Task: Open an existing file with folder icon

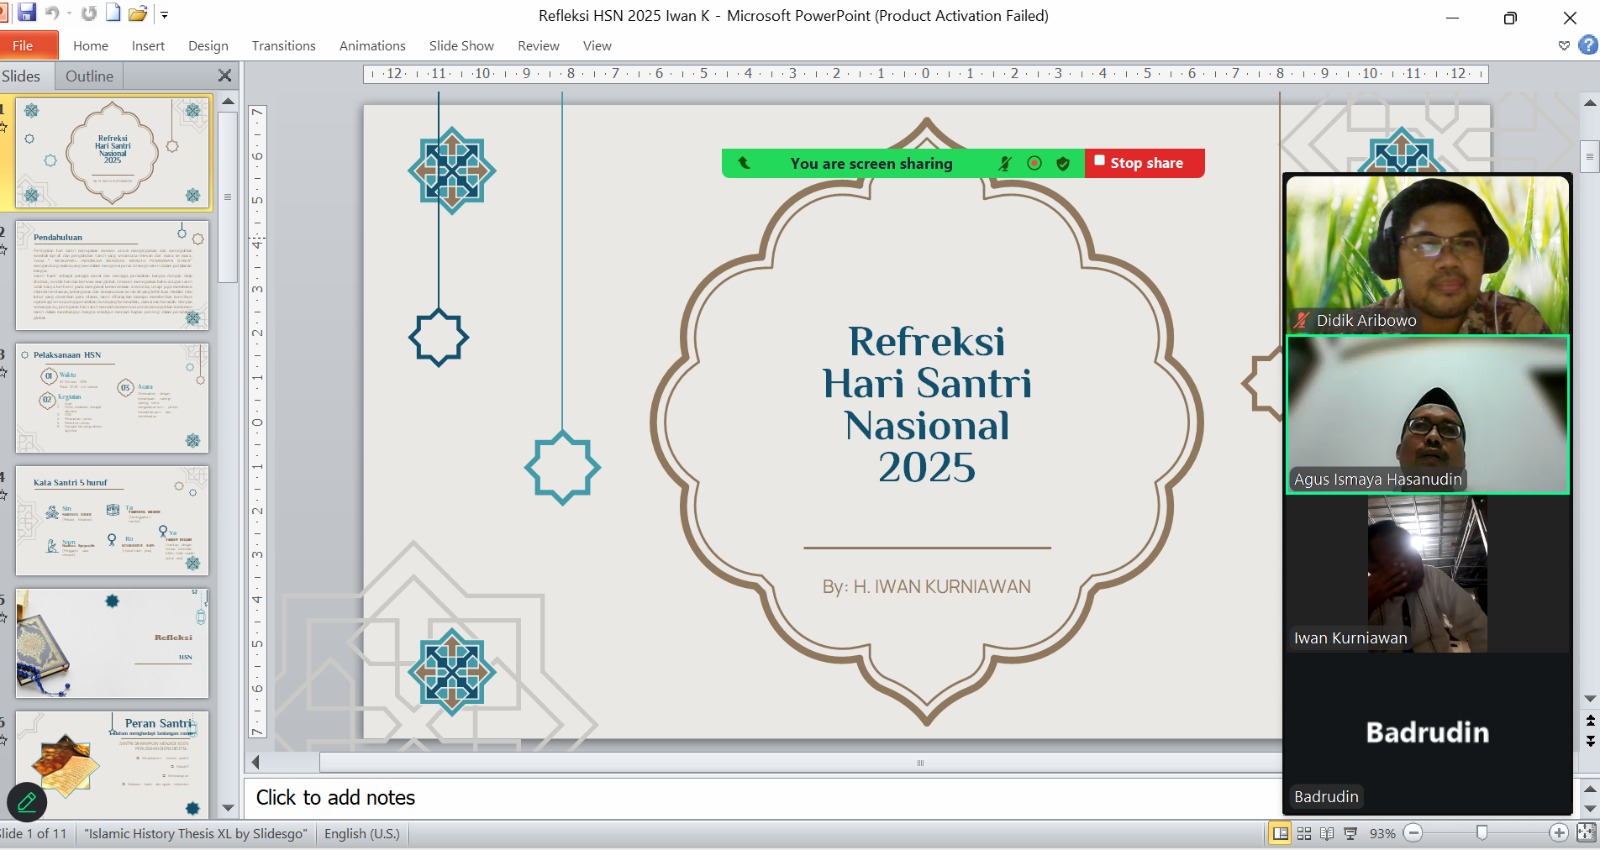Action: click(138, 14)
